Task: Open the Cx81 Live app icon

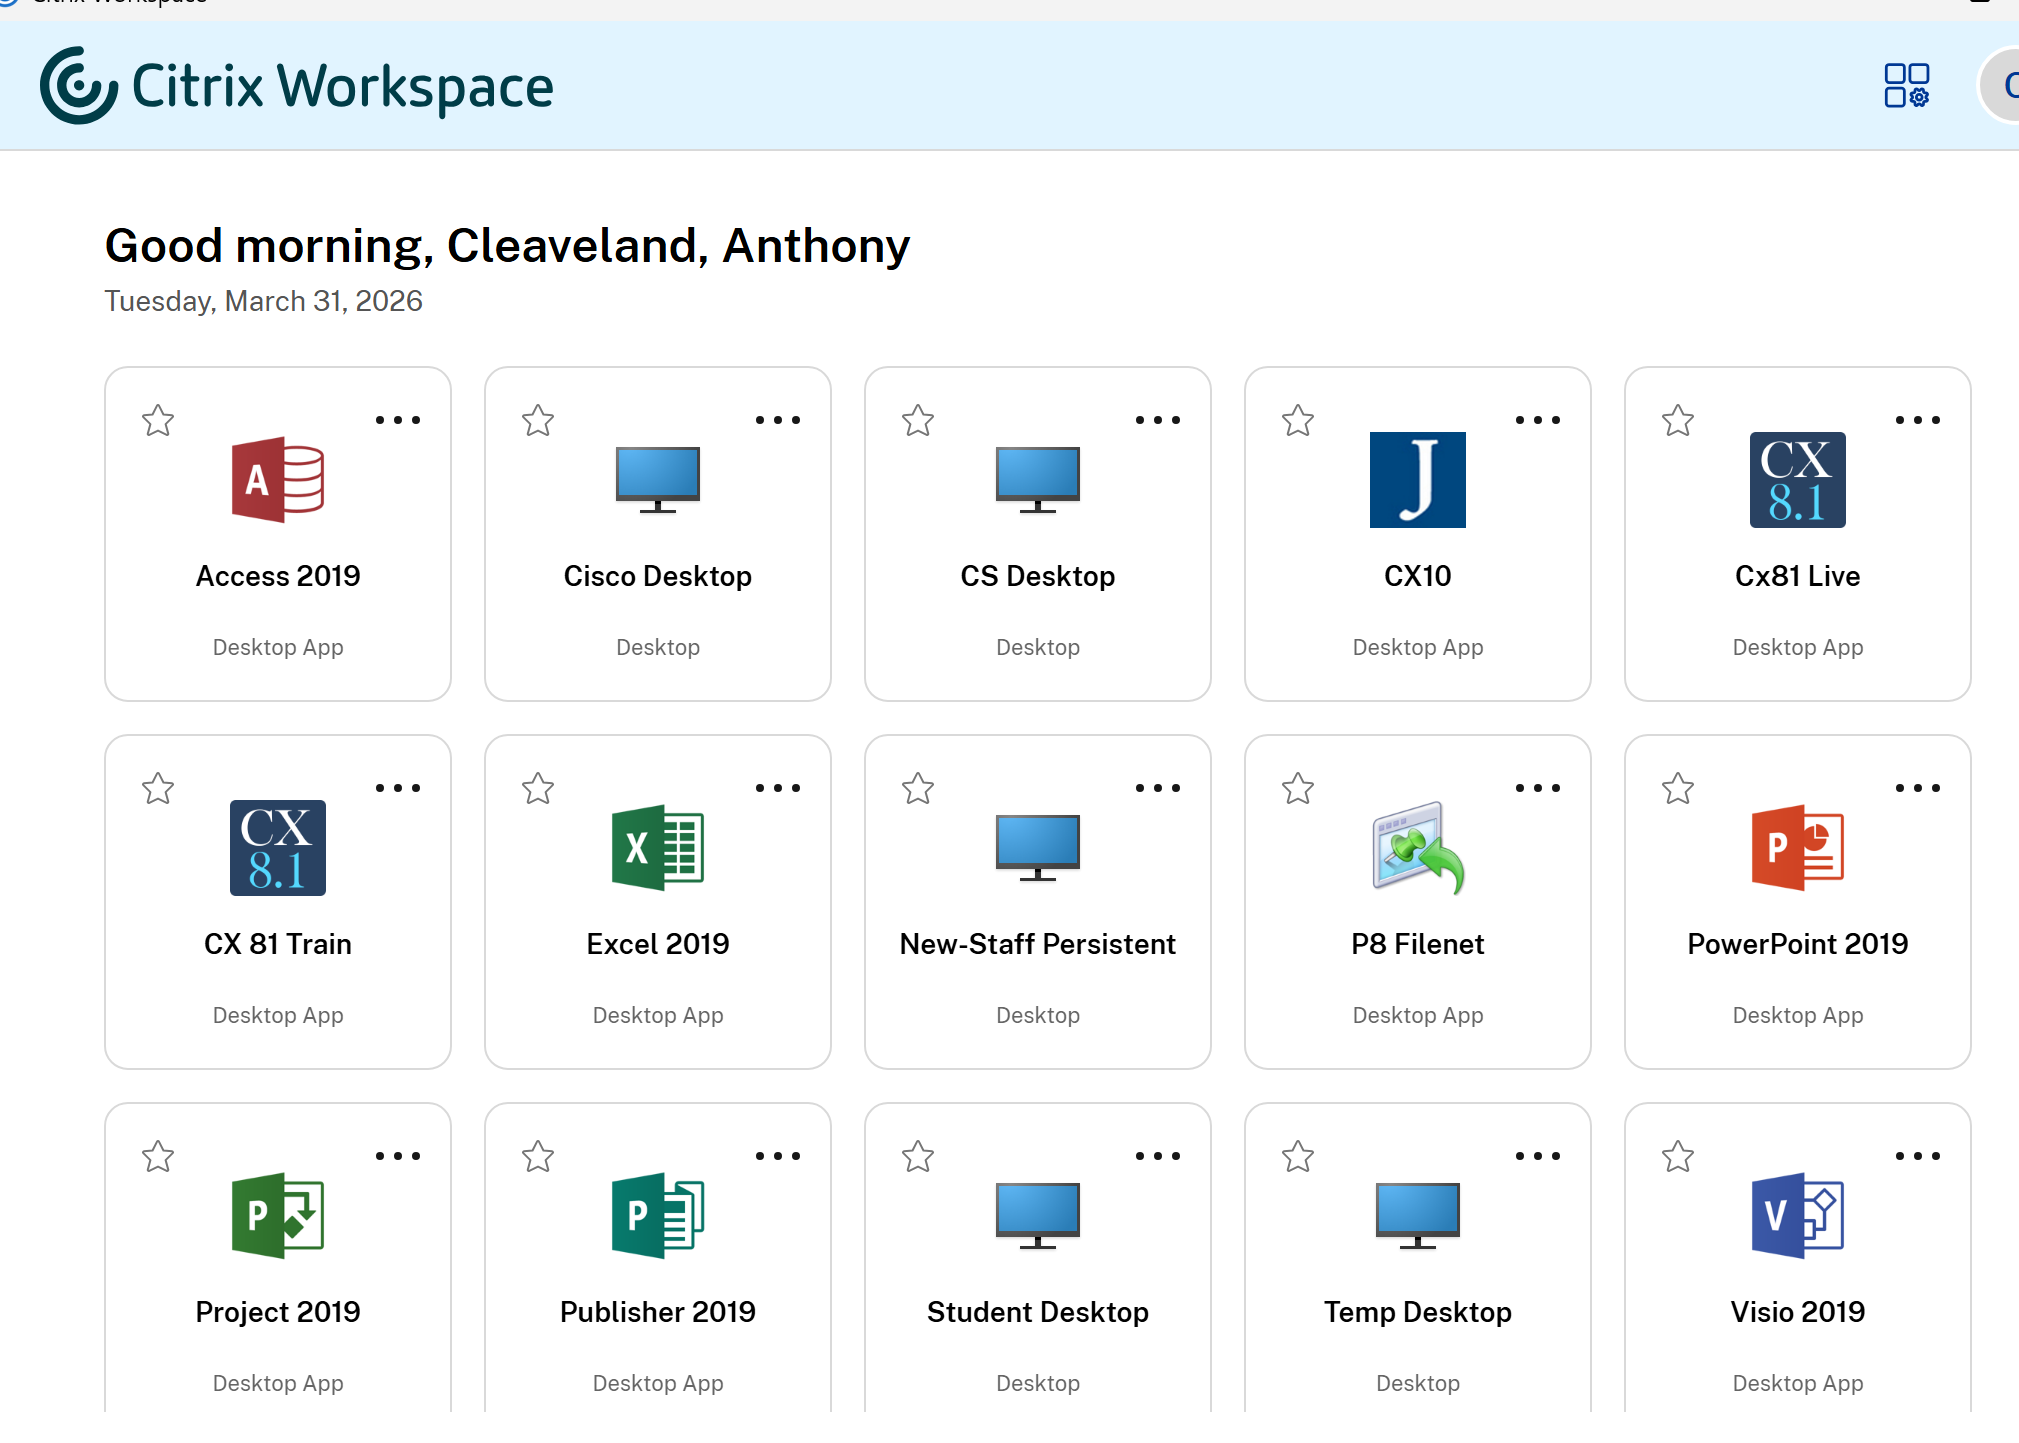Action: [x=1797, y=480]
